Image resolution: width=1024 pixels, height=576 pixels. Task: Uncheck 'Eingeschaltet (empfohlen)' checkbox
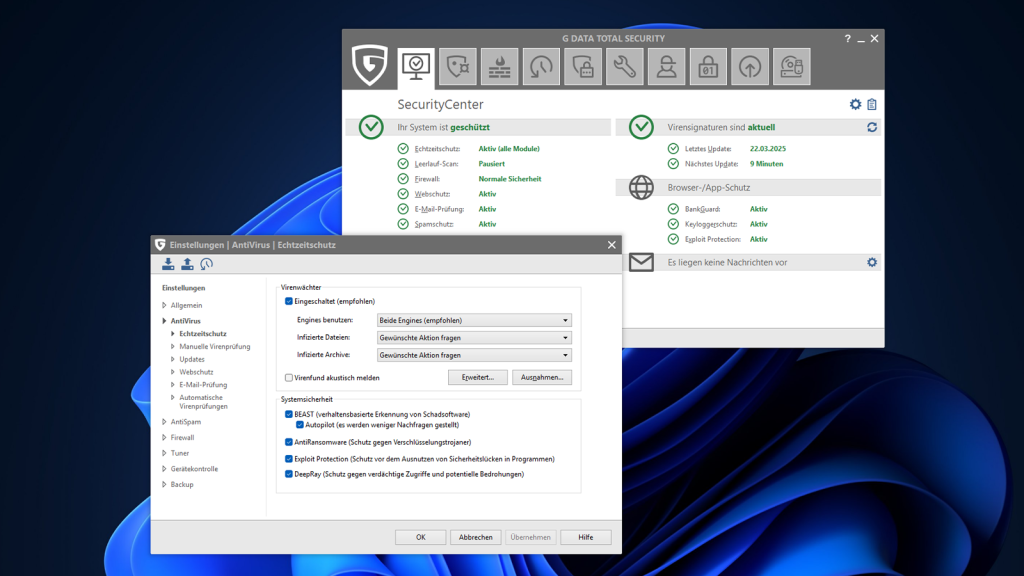[x=289, y=301]
